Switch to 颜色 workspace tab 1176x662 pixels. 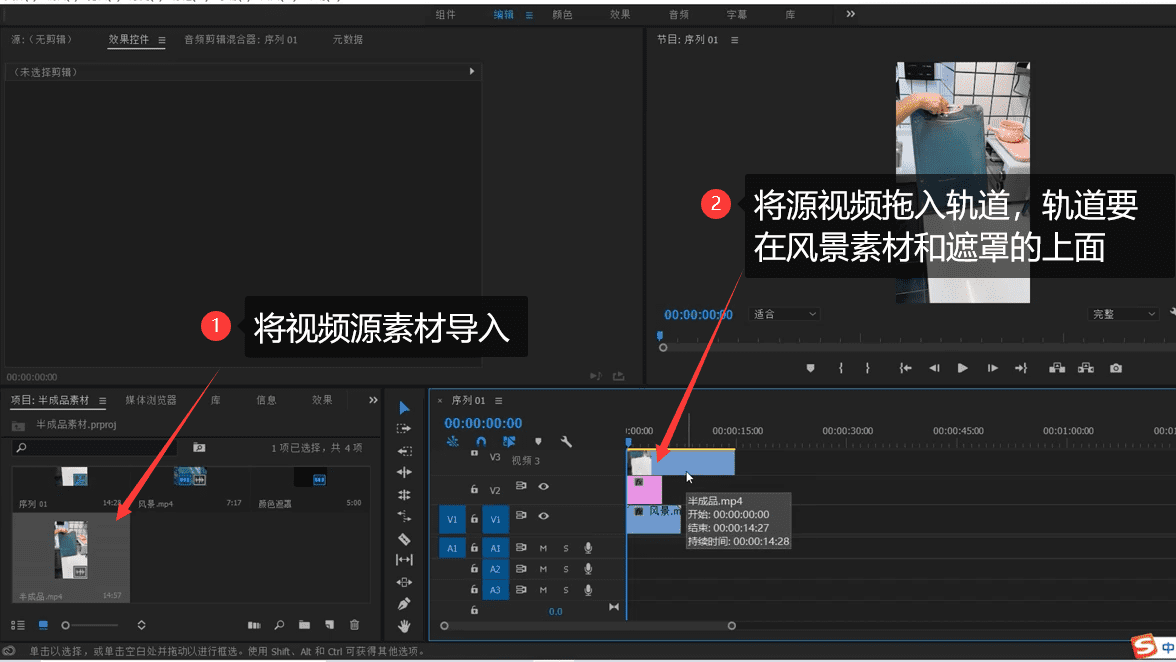(562, 14)
